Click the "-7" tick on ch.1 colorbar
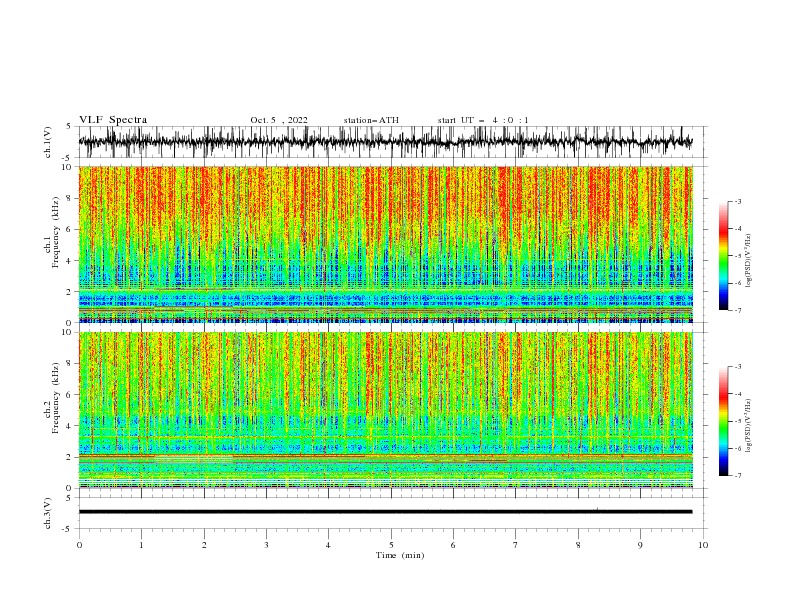This screenshot has width=792, height=612. point(738,310)
